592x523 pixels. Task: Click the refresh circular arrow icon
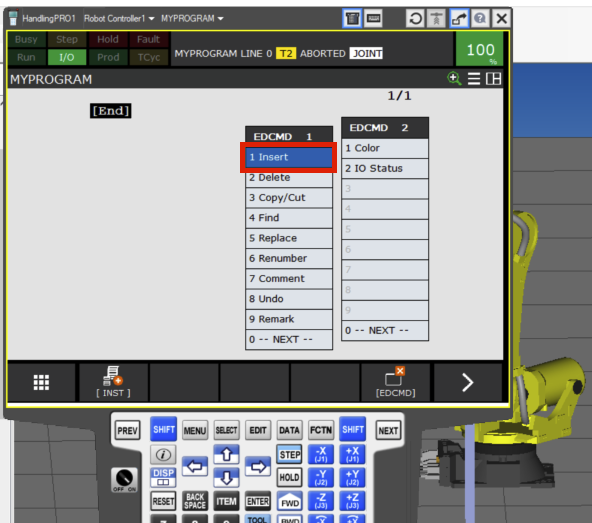[415, 18]
